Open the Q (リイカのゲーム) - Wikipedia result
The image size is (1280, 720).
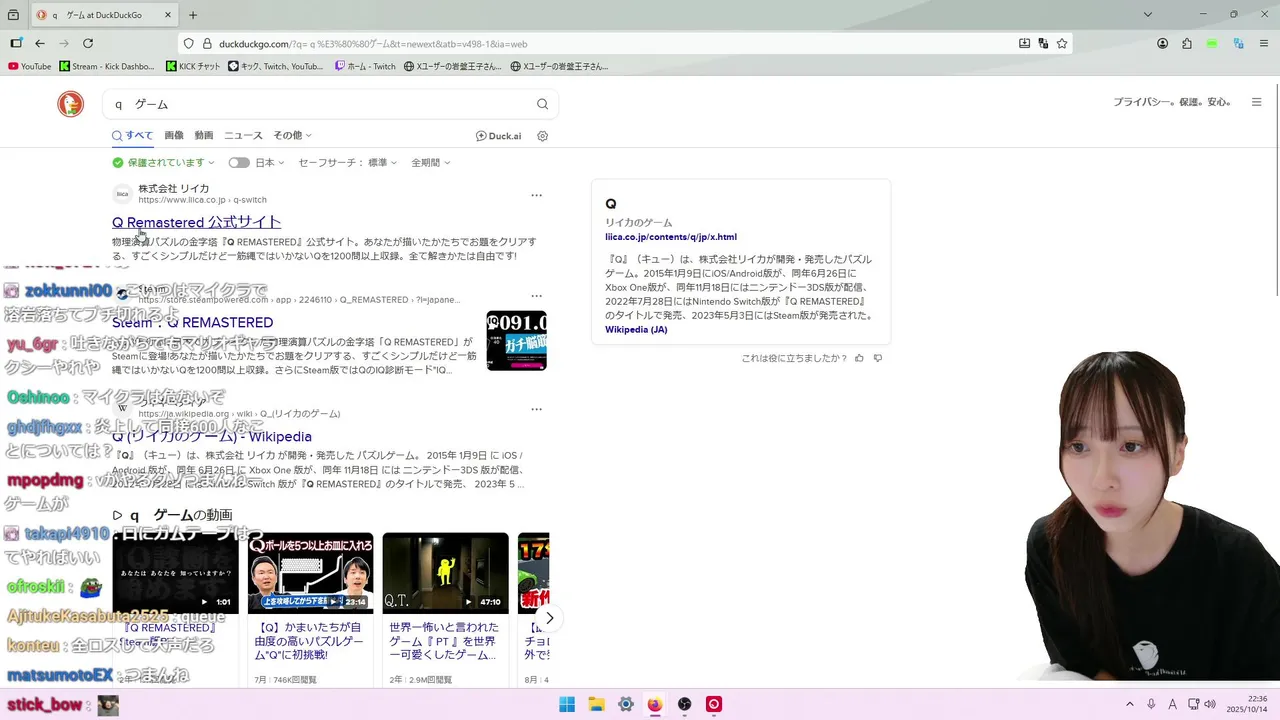tap(212, 437)
